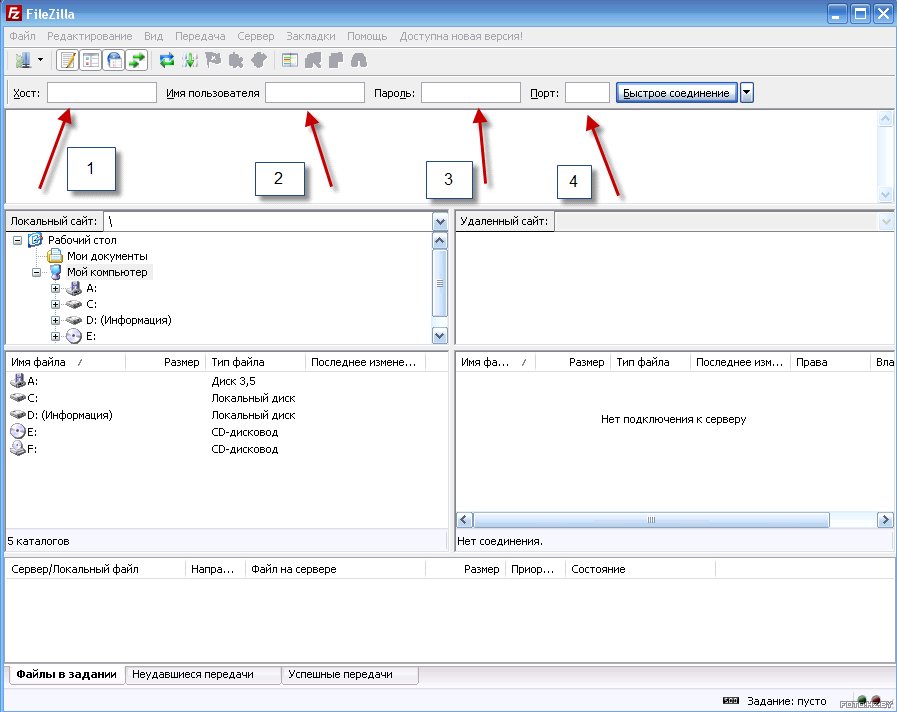Screen dimensions: 897x712
Task: Click the E: CD drive icon in file list
Action: pos(18,432)
